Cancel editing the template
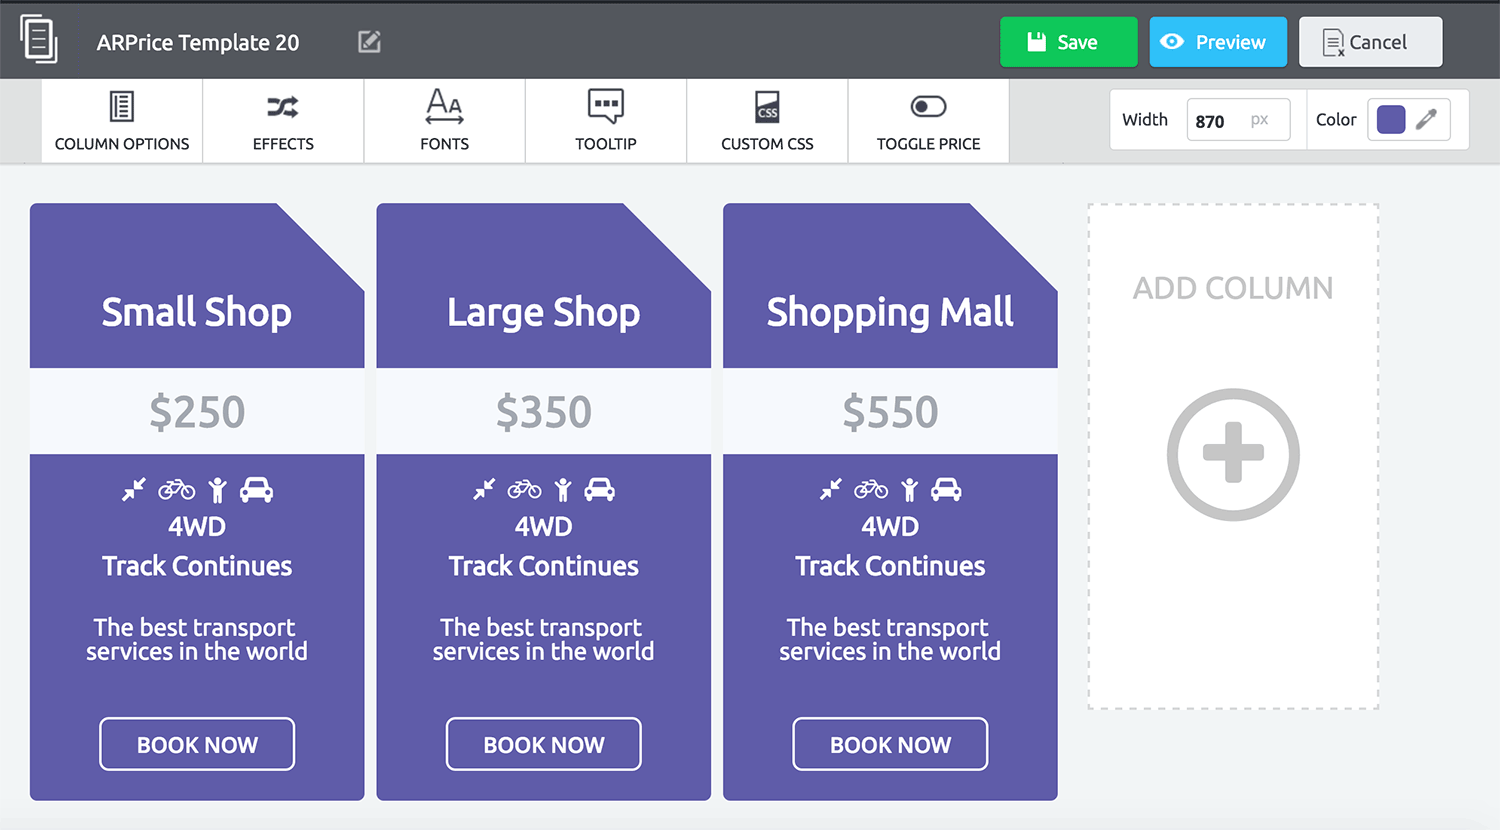This screenshot has width=1500, height=830. coord(1370,42)
